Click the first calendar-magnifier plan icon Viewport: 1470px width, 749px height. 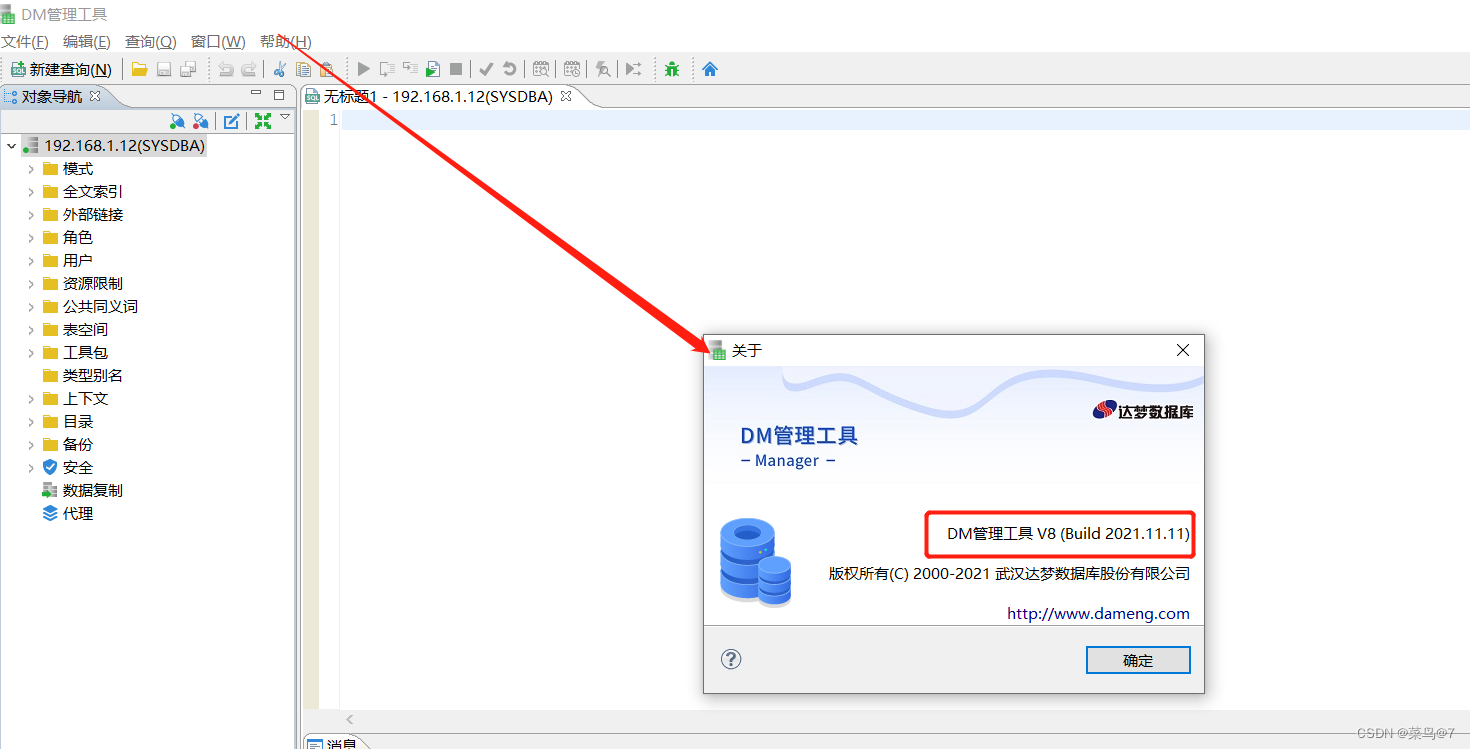click(x=541, y=69)
